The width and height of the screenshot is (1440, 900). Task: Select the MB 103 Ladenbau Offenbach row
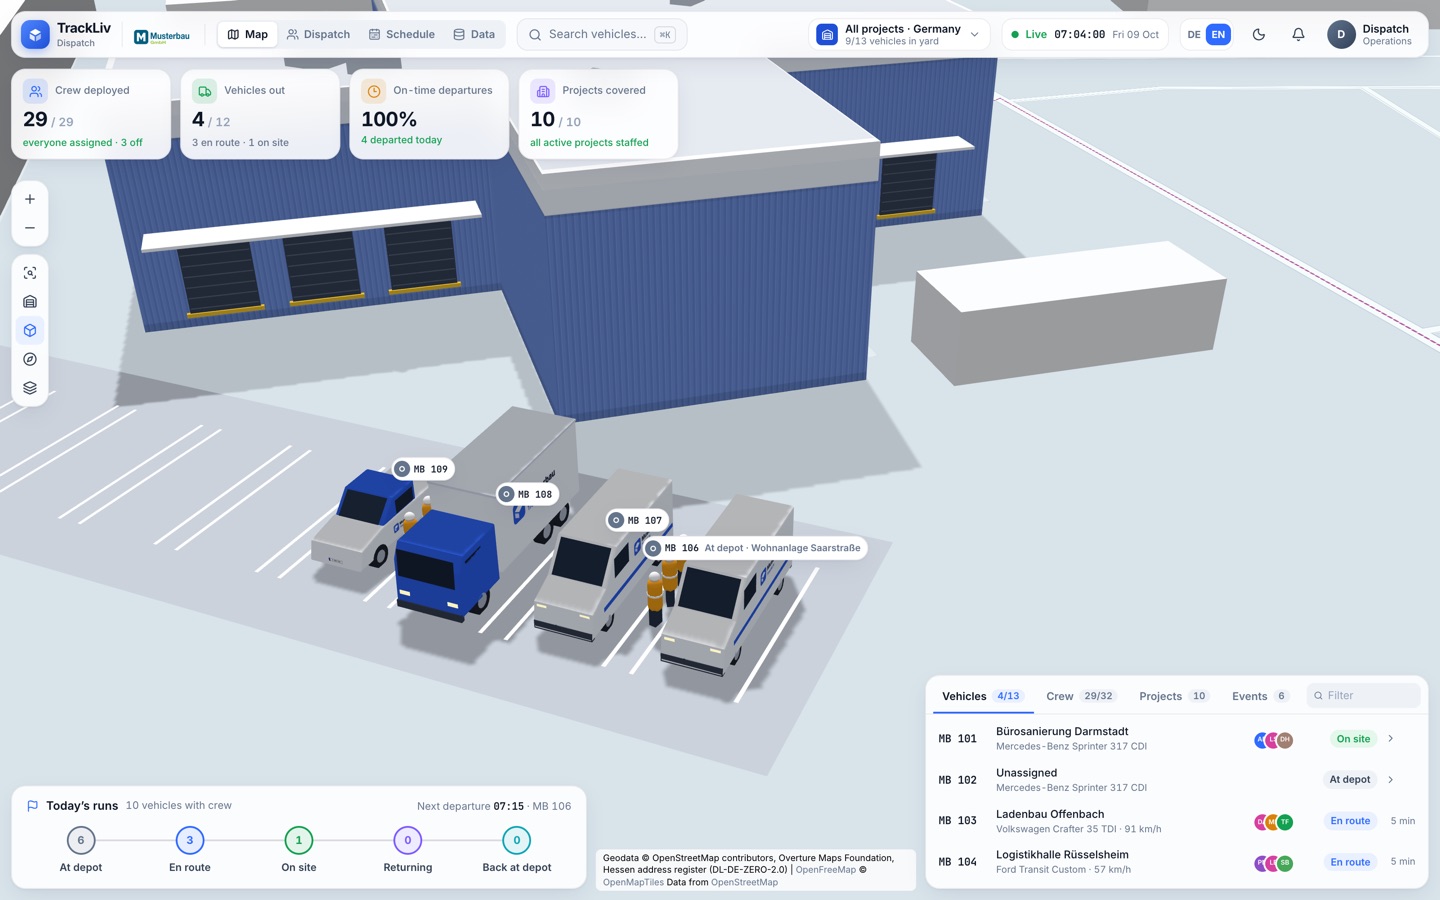(x=1176, y=821)
